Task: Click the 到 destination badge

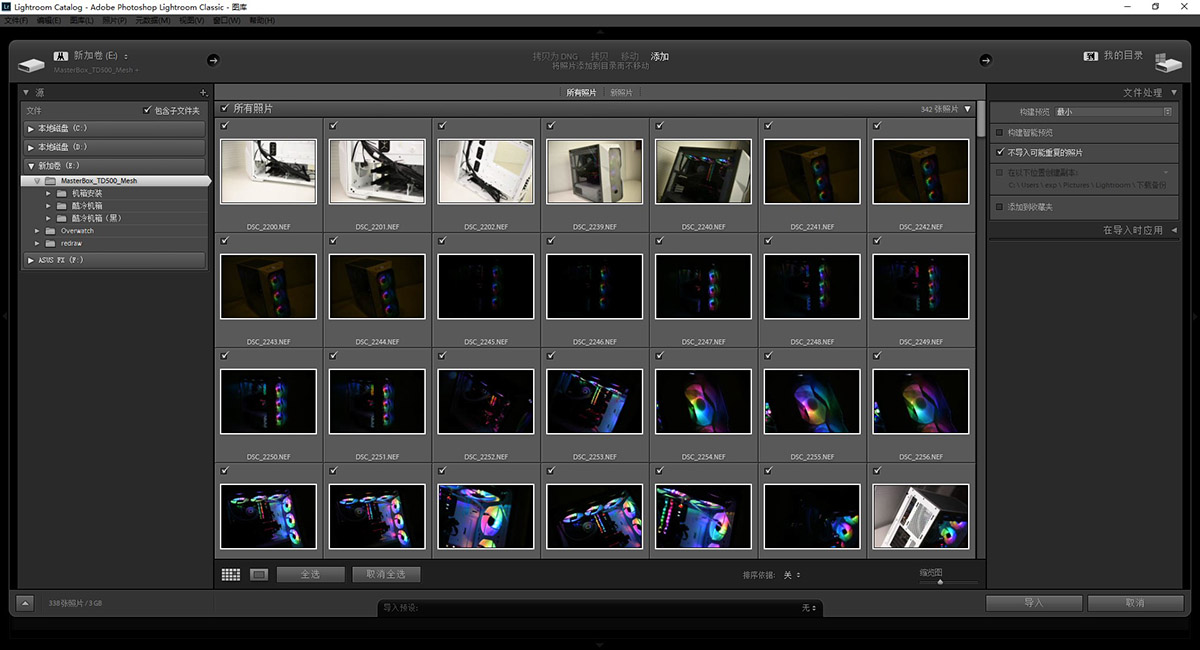Action: pos(1091,56)
